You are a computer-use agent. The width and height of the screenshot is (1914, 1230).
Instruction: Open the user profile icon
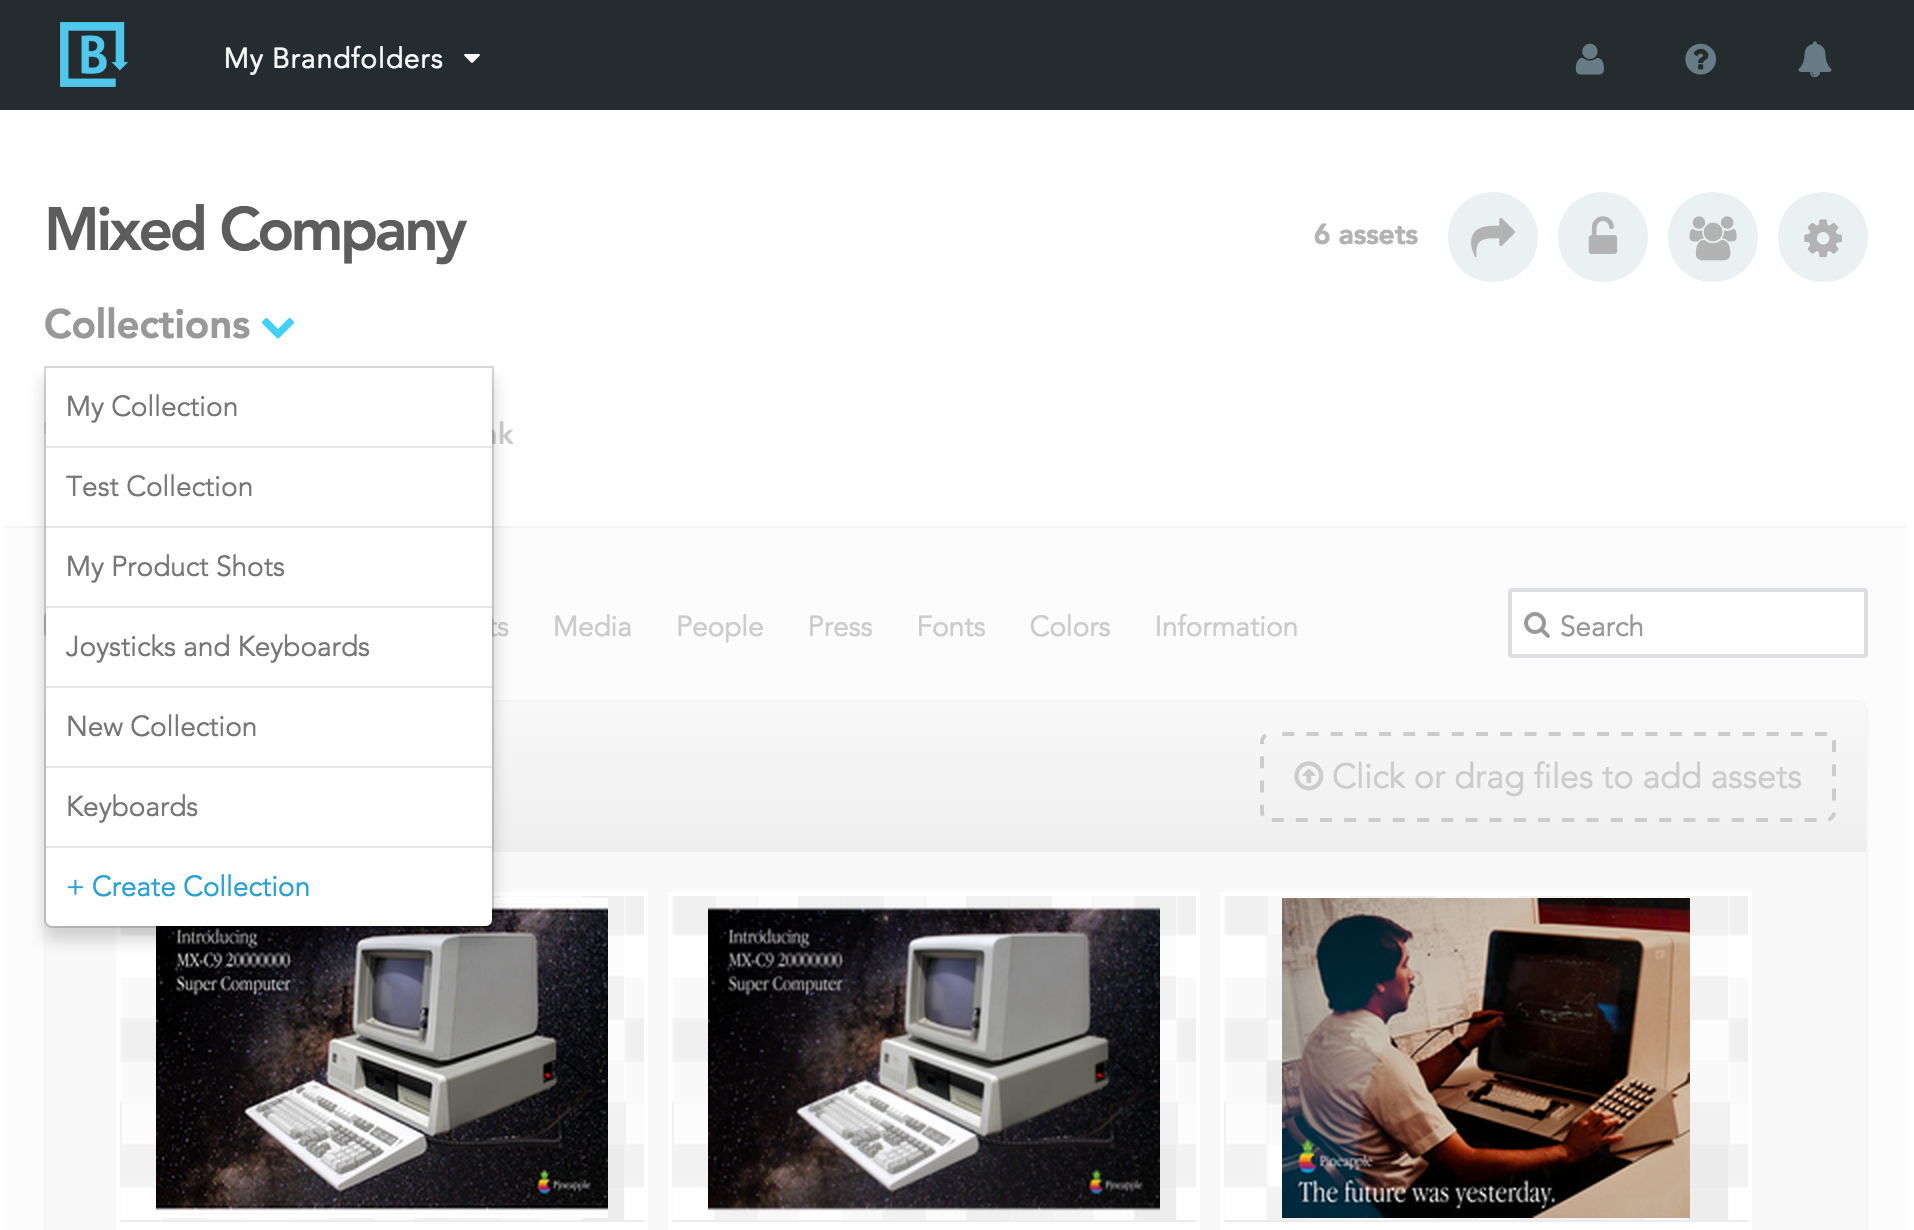1589,59
